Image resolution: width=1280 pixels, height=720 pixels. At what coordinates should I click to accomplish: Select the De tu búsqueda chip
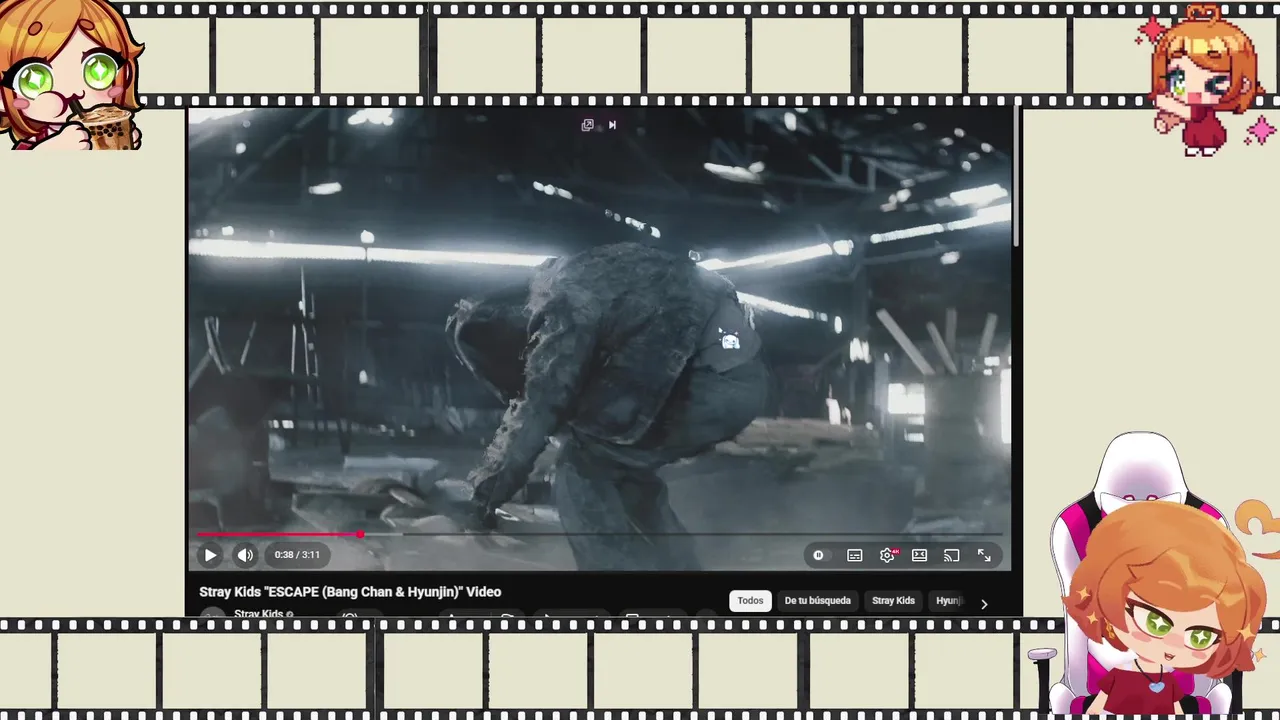tap(817, 601)
